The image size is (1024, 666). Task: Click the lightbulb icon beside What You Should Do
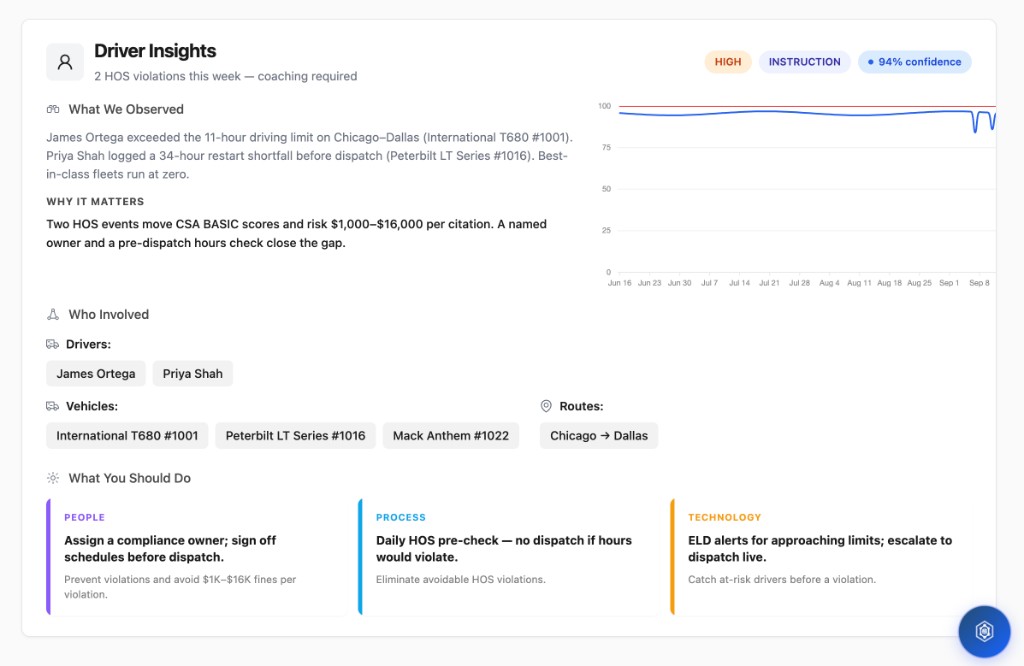(53, 478)
